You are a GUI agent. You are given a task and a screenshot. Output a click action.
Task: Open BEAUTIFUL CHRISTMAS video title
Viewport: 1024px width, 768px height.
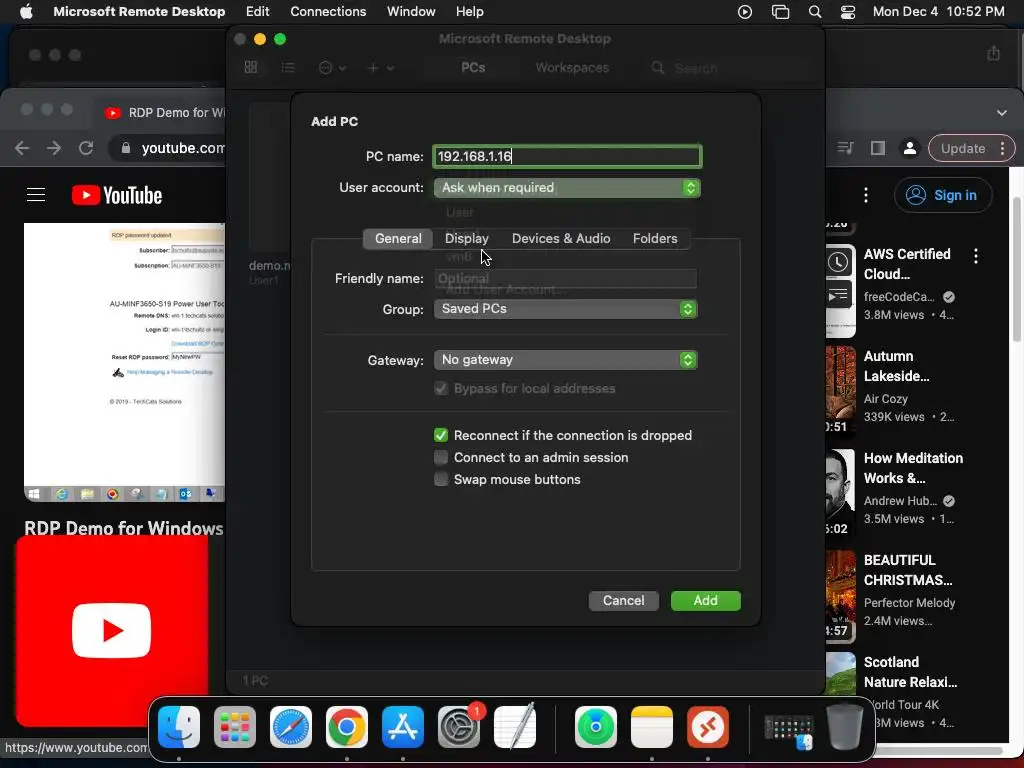pyautogui.click(x=908, y=570)
